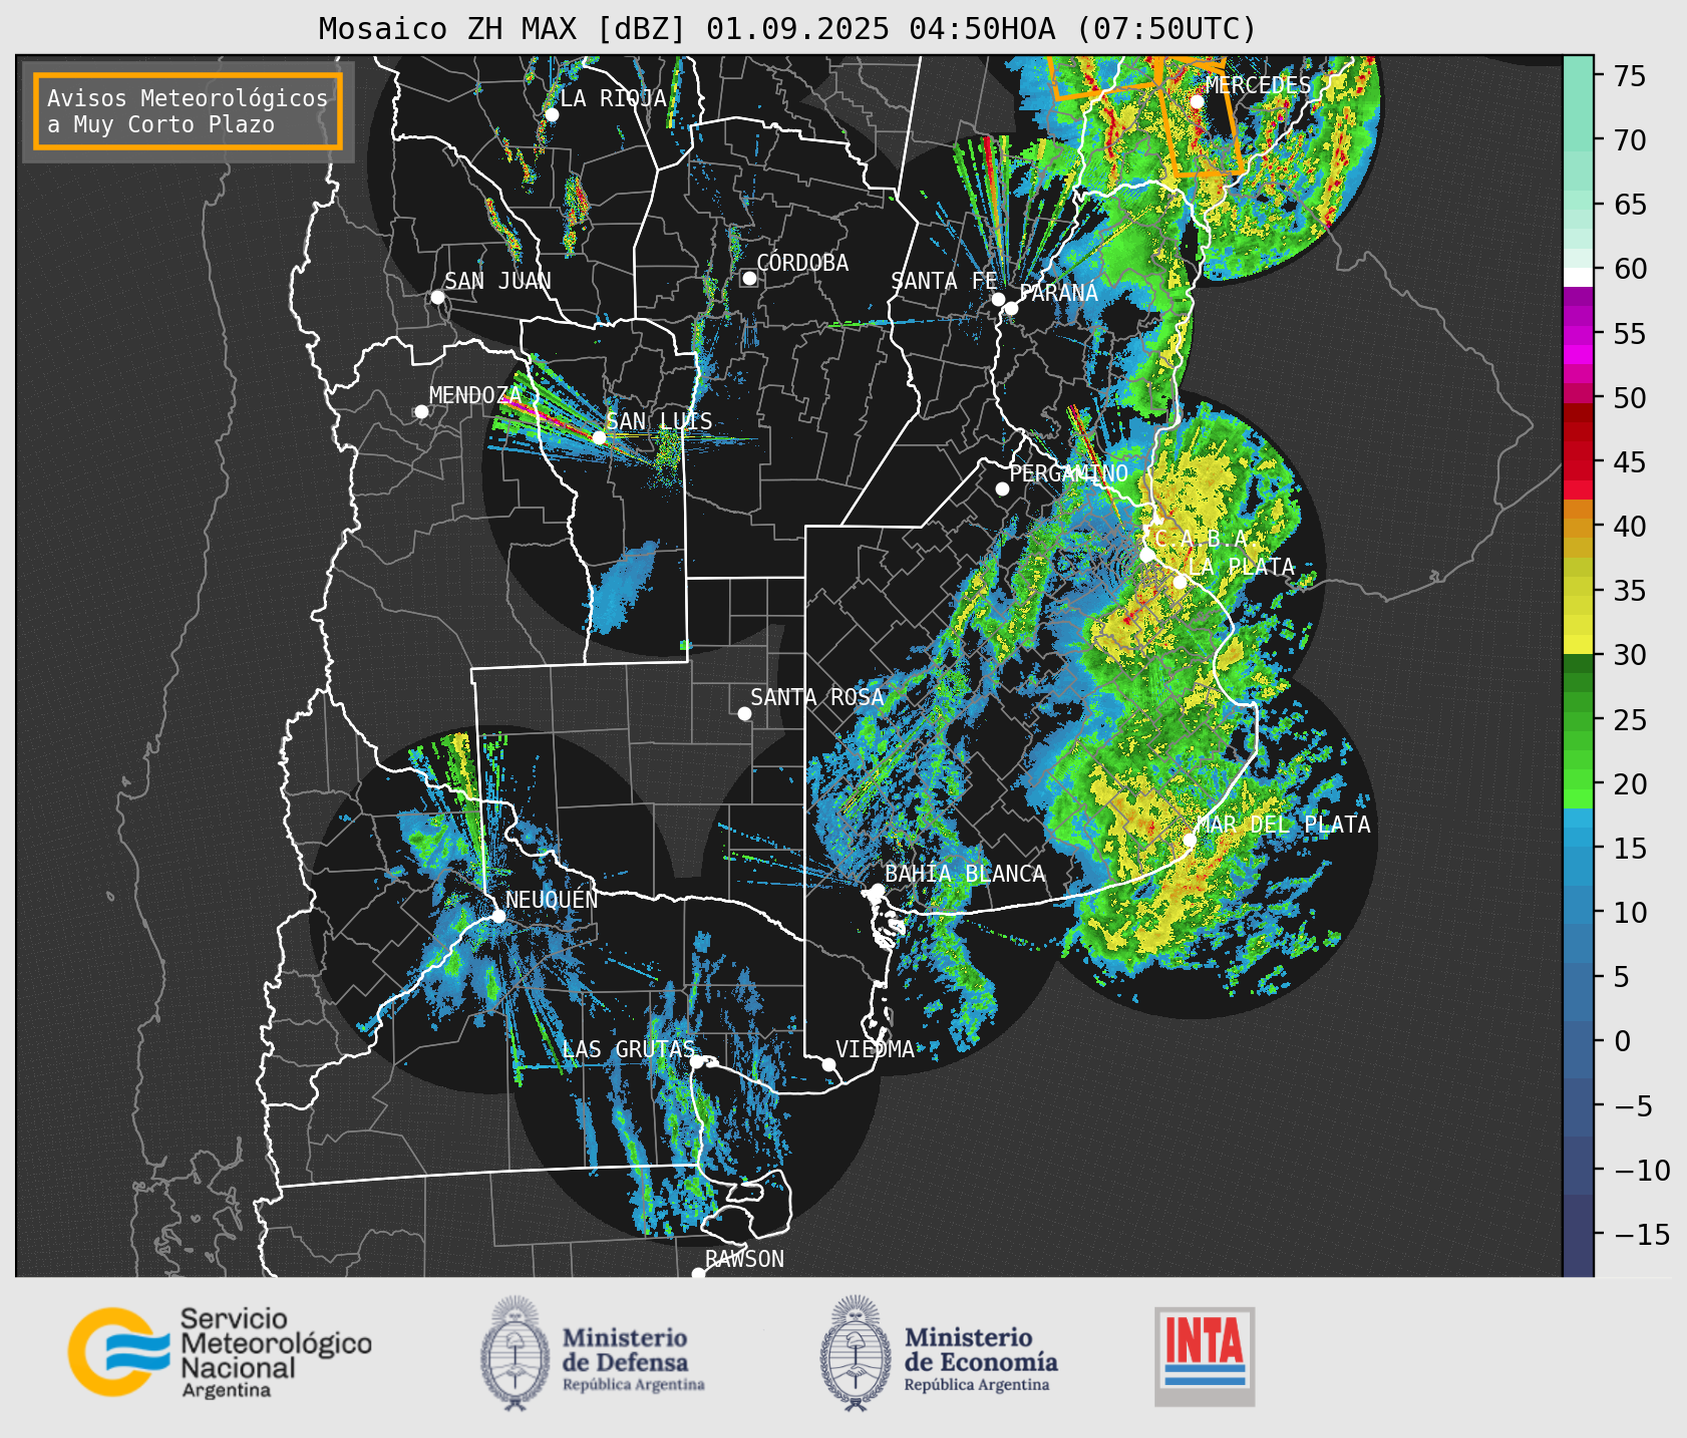This screenshot has height=1438, width=1687.
Task: Click the MAR DEL PLATA label text
Action: pos(1284,824)
